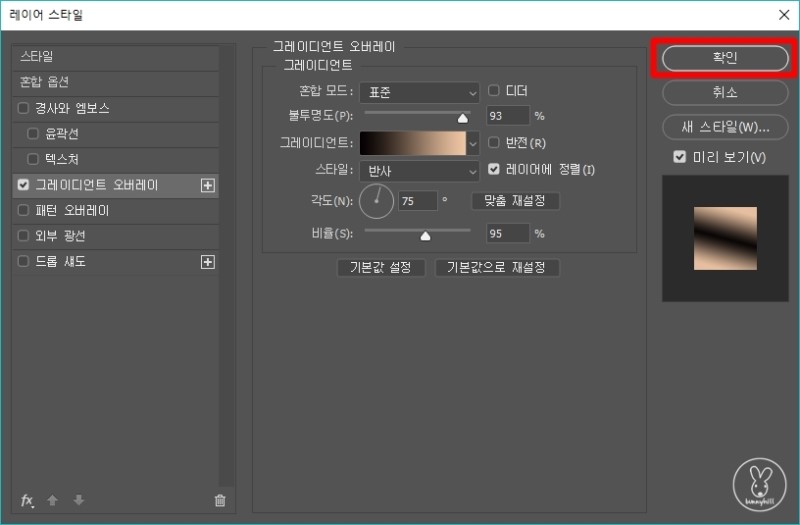Click the trash delete effect icon
Viewport: 800px width, 525px height.
(x=220, y=500)
